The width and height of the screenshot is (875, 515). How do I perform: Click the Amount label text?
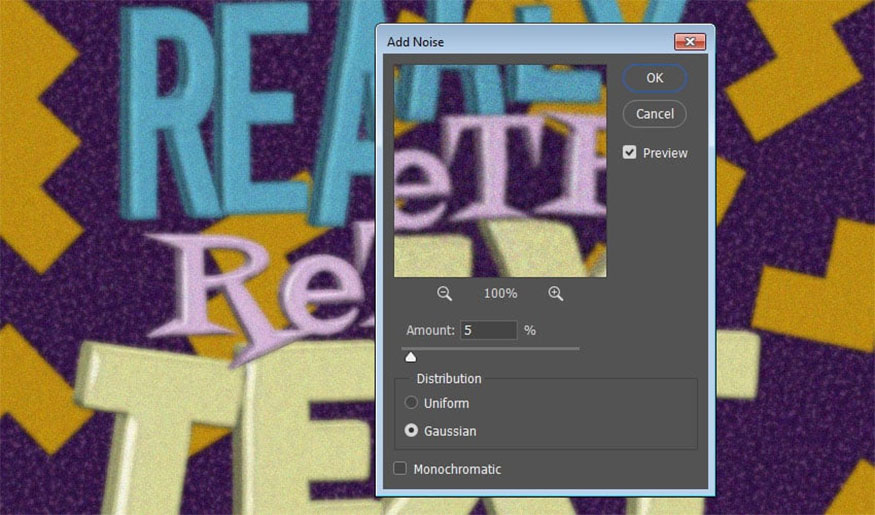(x=430, y=330)
